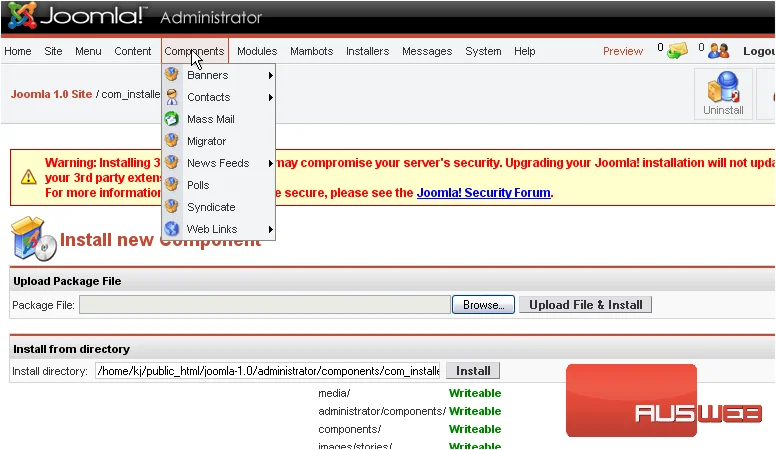Expand the Banners submenu arrow
This screenshot has width=776, height=450.
point(270,75)
